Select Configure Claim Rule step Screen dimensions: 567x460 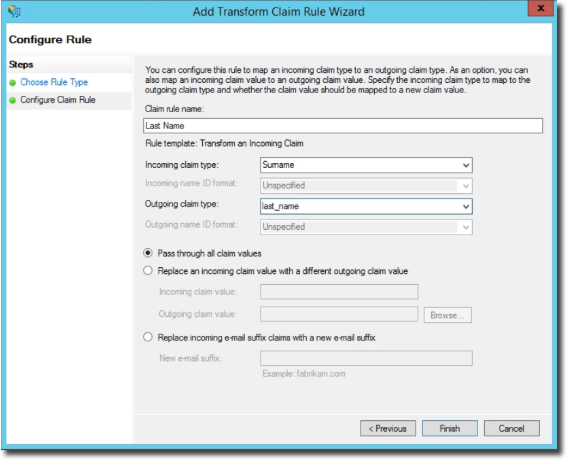tap(58, 100)
